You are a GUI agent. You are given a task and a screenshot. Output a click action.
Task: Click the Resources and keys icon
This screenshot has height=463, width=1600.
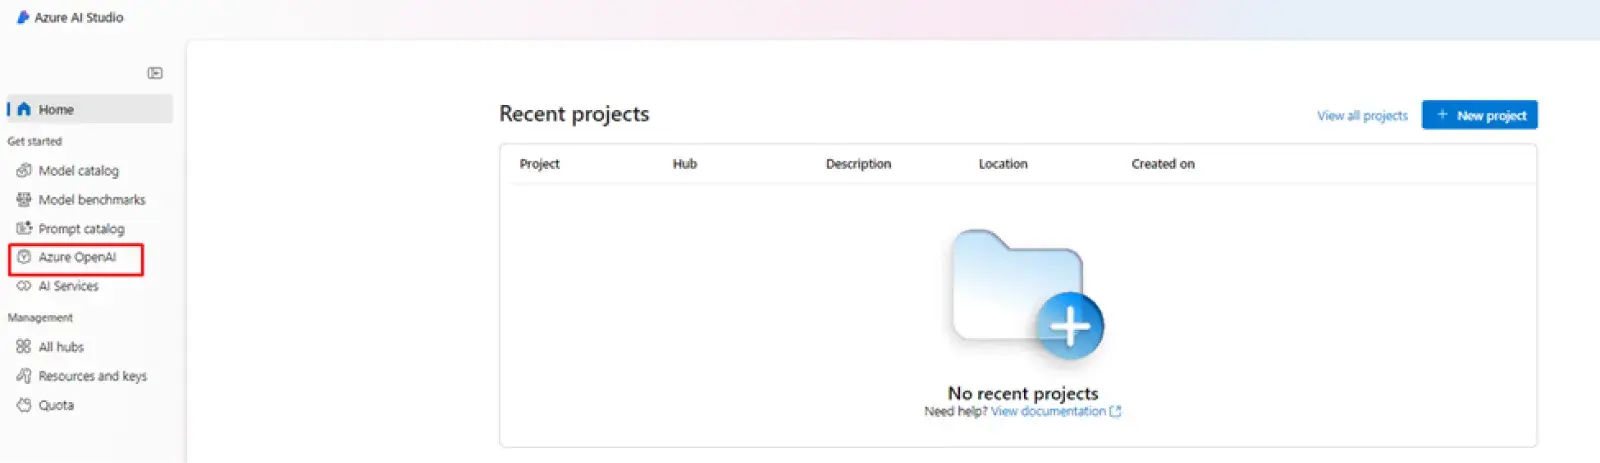[x=24, y=376]
